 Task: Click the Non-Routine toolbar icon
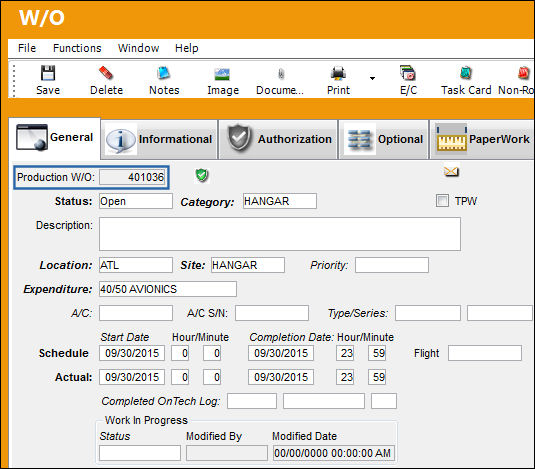523,73
